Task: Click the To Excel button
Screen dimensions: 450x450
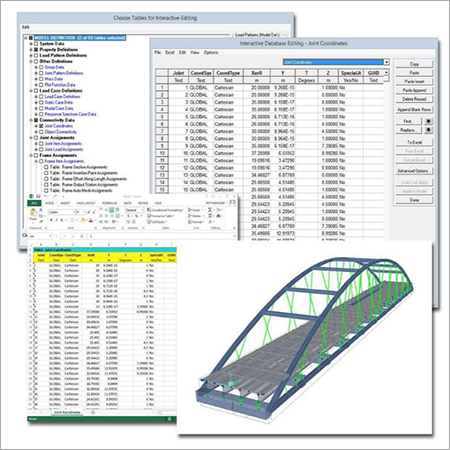Action: point(414,142)
